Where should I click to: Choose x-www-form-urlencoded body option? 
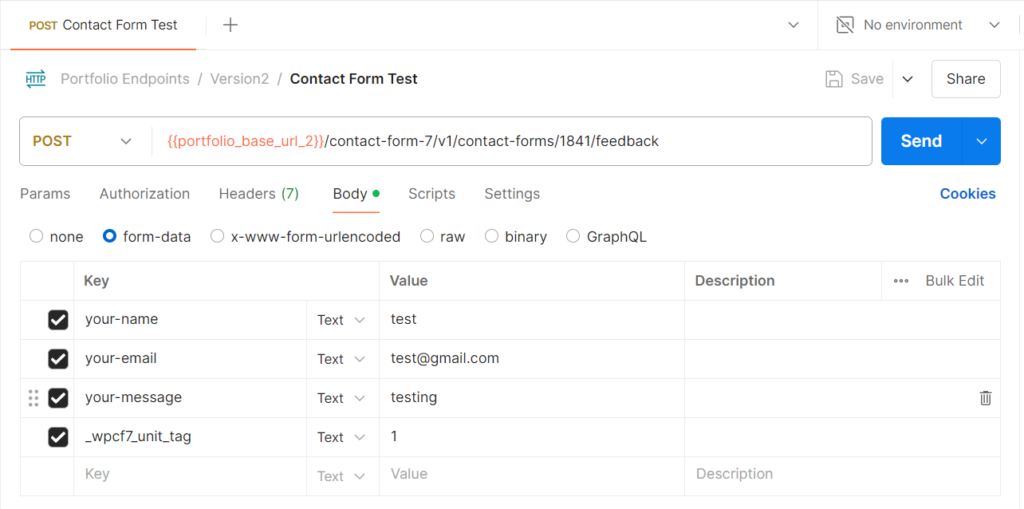pos(216,237)
